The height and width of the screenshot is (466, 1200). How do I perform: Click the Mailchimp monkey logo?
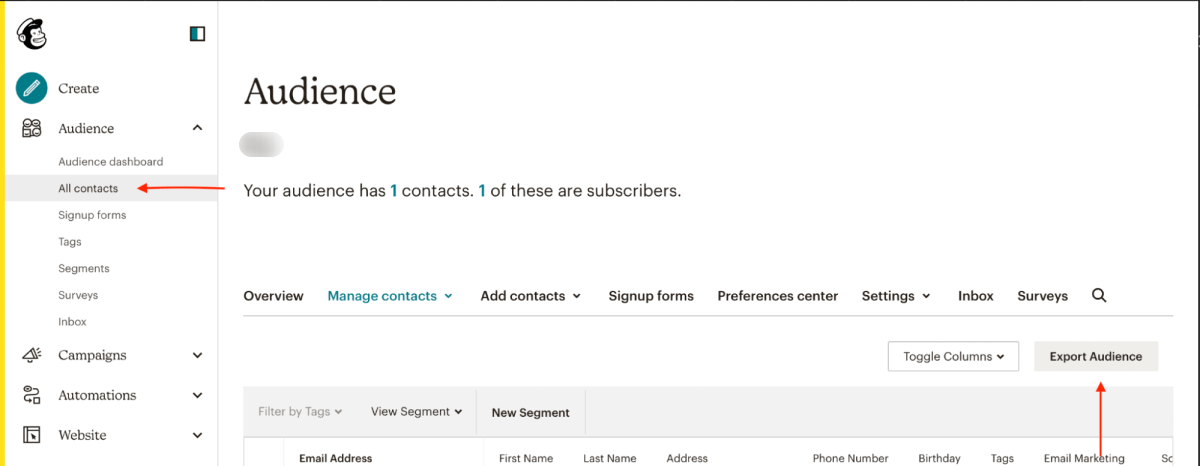point(32,34)
